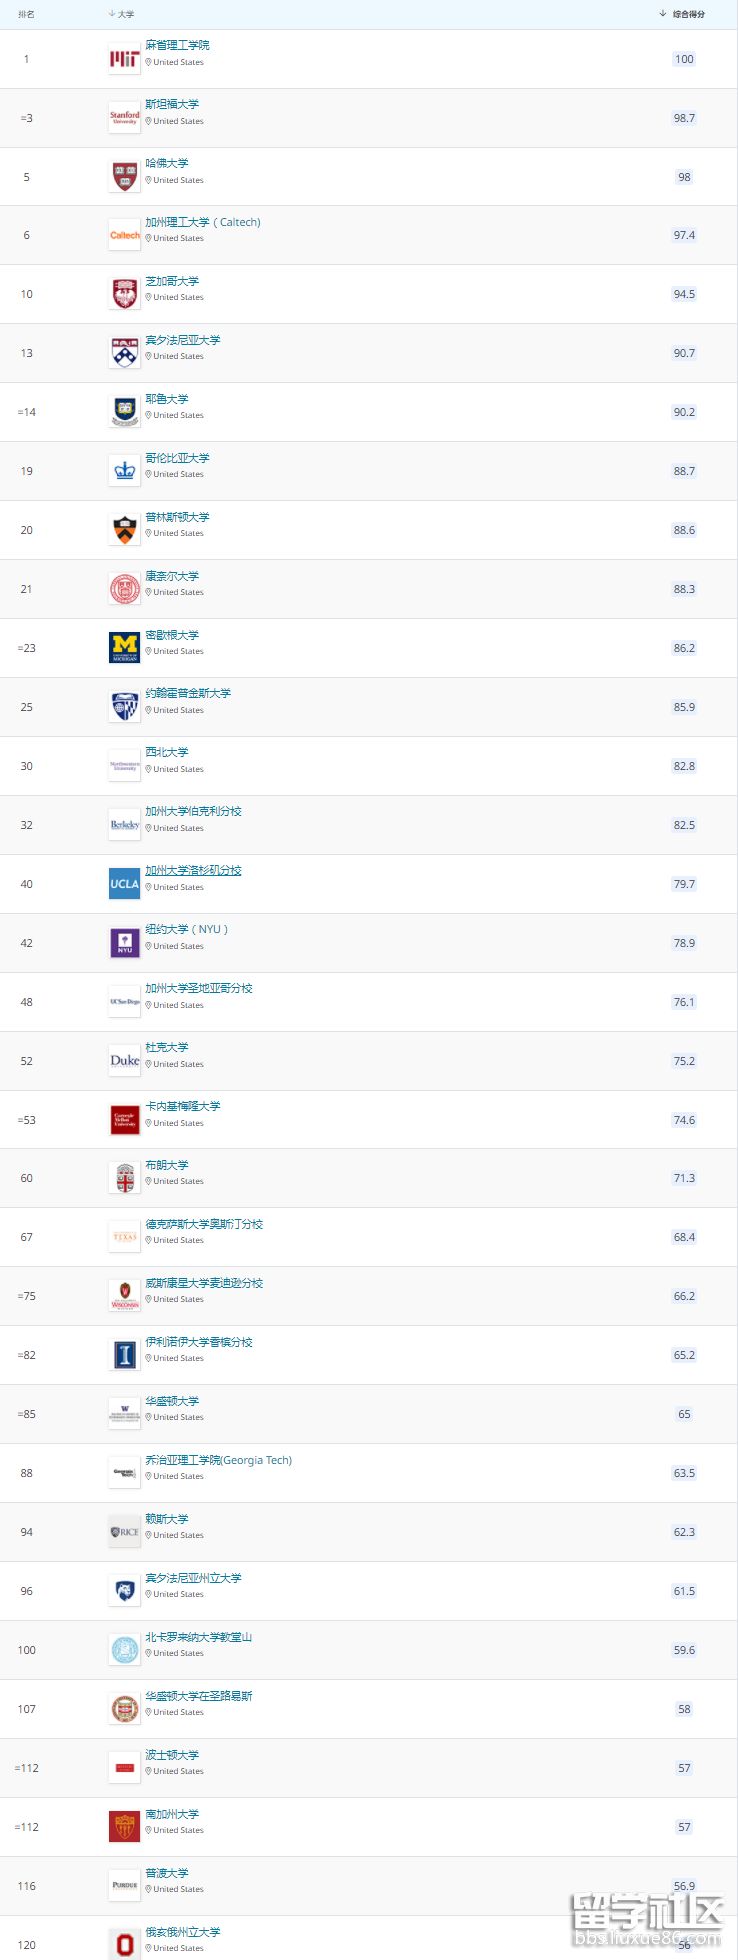
Task: Click the score 100 badge for MIT
Action: coord(684,59)
